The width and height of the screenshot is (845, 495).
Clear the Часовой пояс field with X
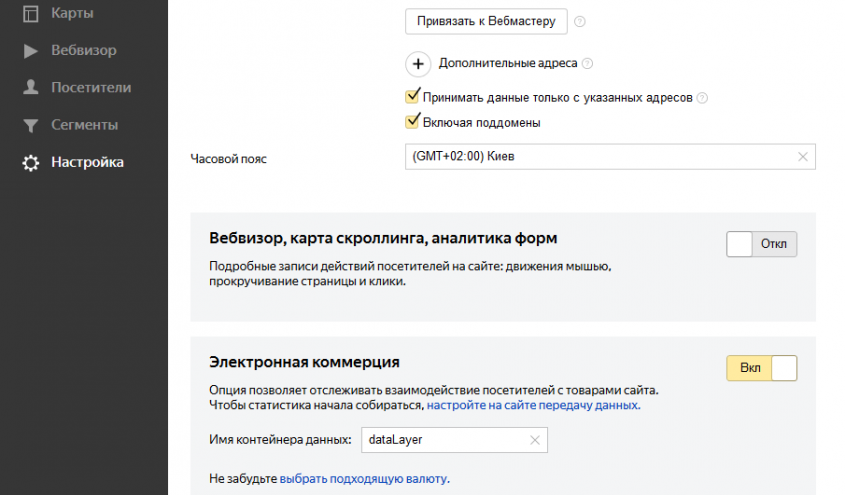(x=802, y=157)
